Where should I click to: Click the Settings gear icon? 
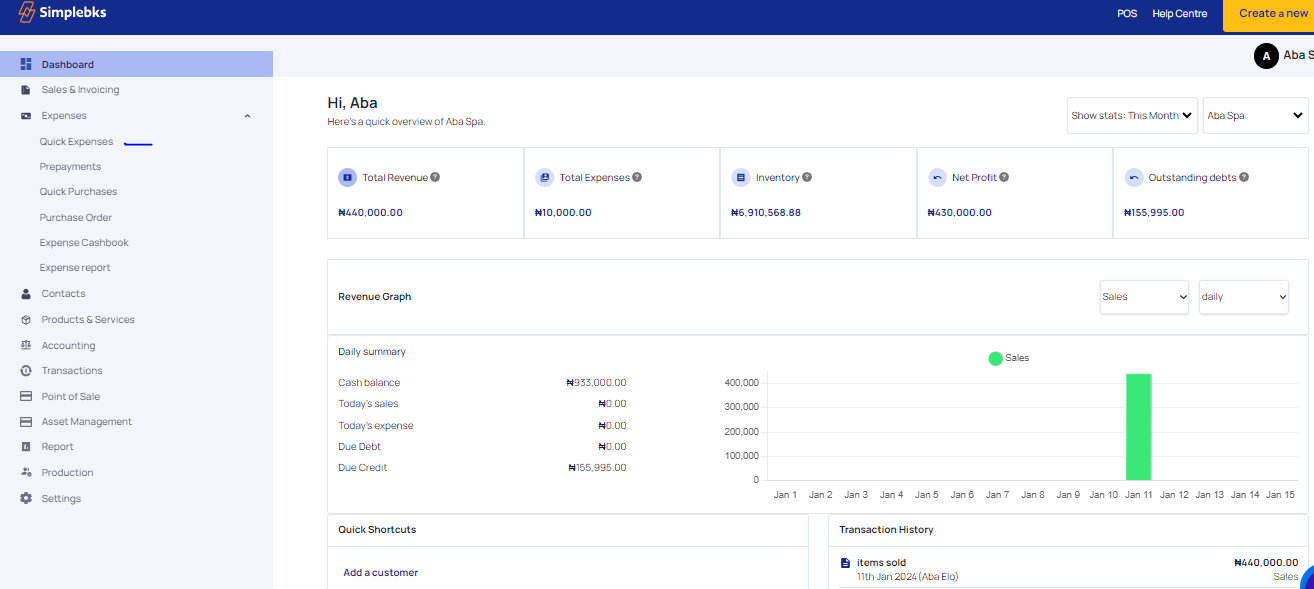click(26, 498)
